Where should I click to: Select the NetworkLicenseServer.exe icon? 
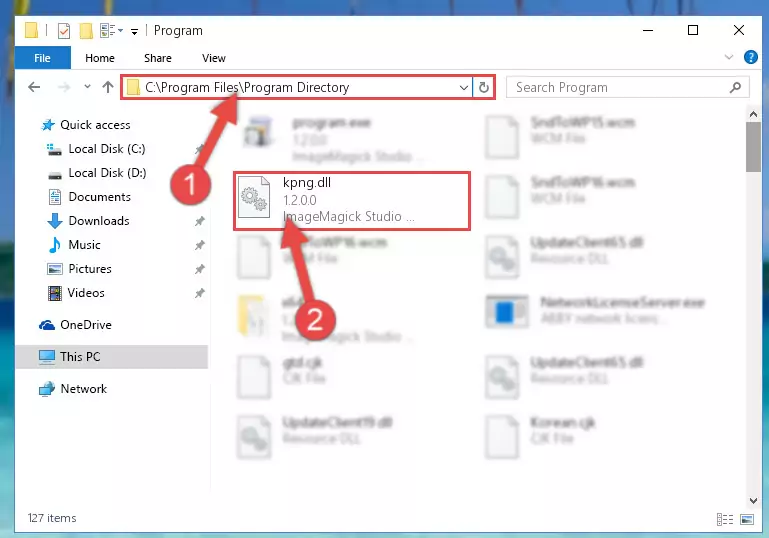pyautogui.click(x=507, y=311)
